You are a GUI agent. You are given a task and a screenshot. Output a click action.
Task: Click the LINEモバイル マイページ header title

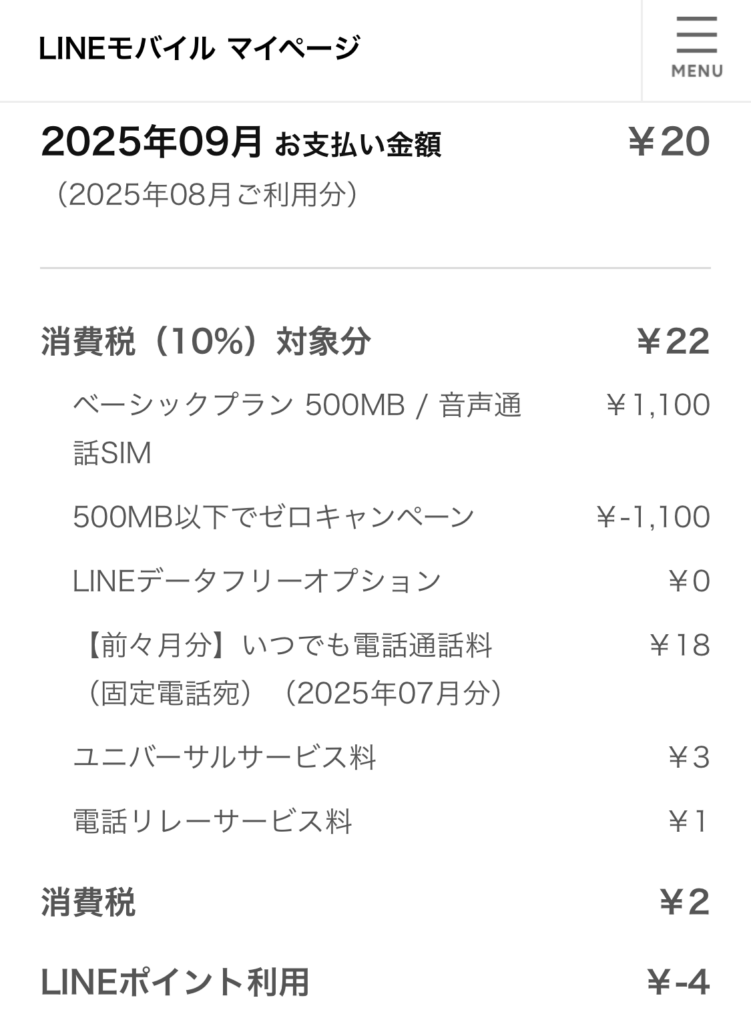(199, 48)
